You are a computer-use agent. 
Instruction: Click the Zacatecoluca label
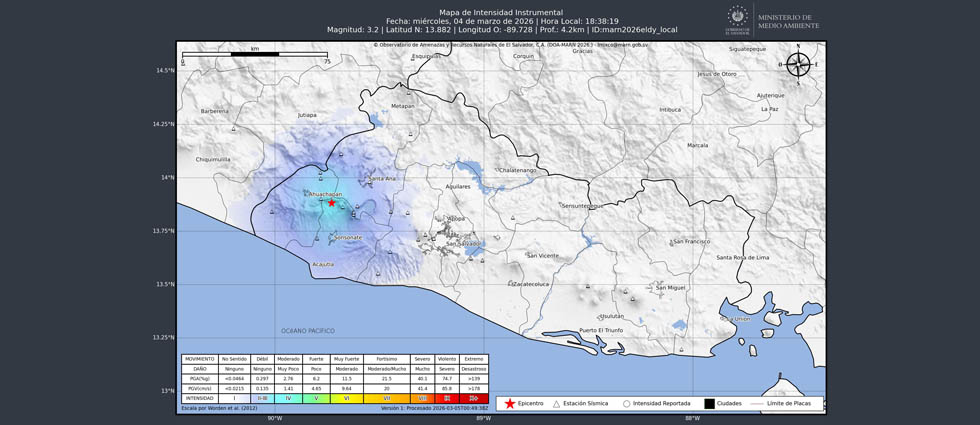point(530,284)
